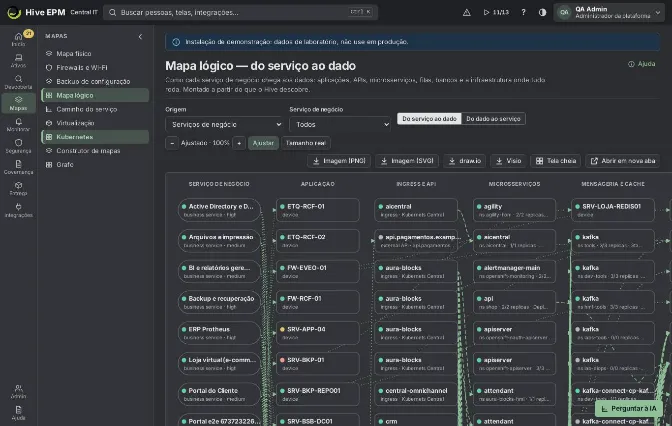Open the Início home icon in sidebar
Image resolution: width=672 pixels, height=426 pixels.
click(18, 39)
